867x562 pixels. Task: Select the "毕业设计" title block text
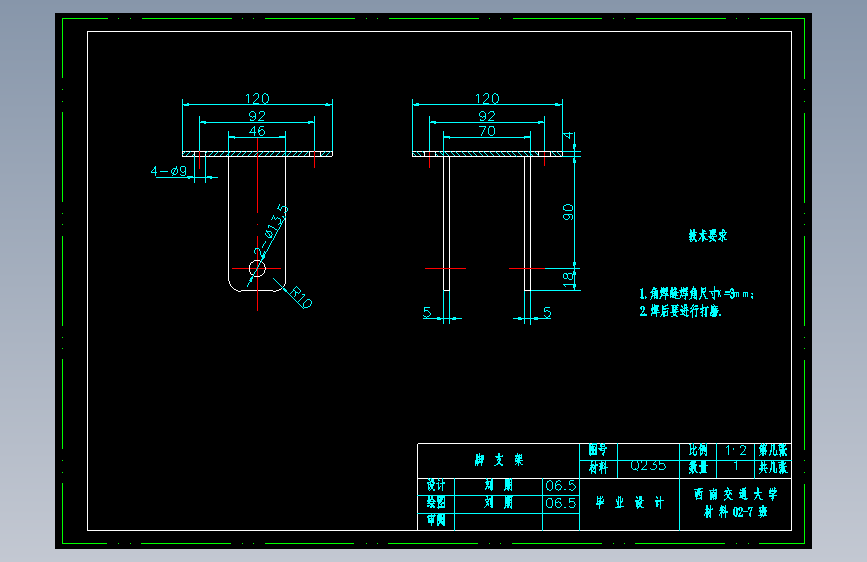click(629, 503)
